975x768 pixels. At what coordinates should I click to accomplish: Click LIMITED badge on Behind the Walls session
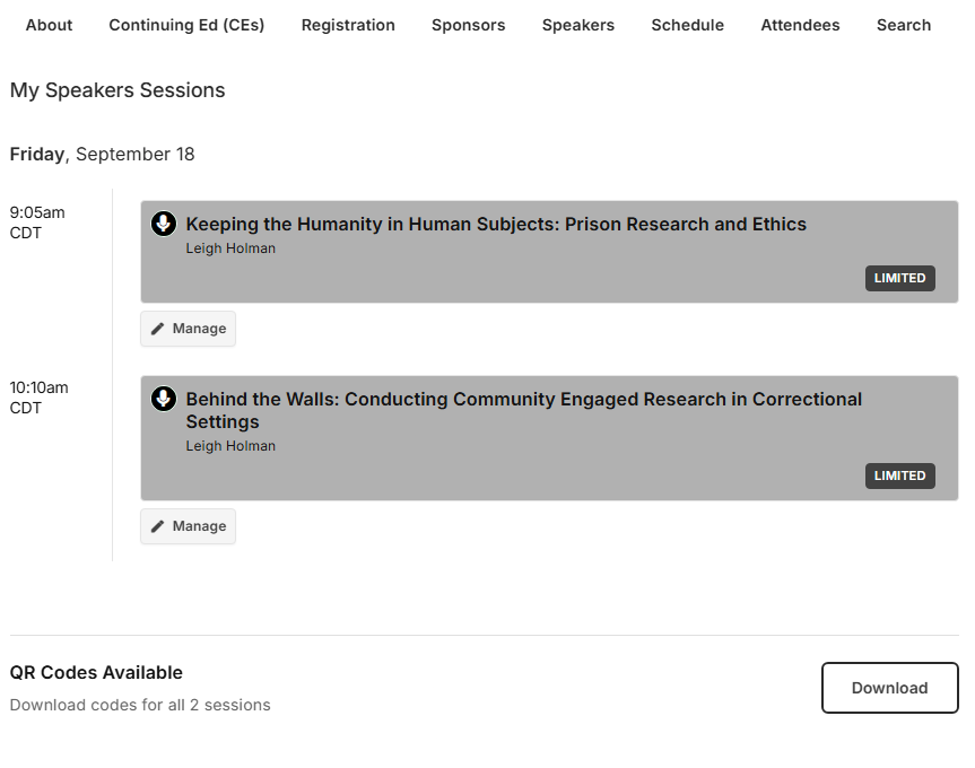[x=900, y=476]
